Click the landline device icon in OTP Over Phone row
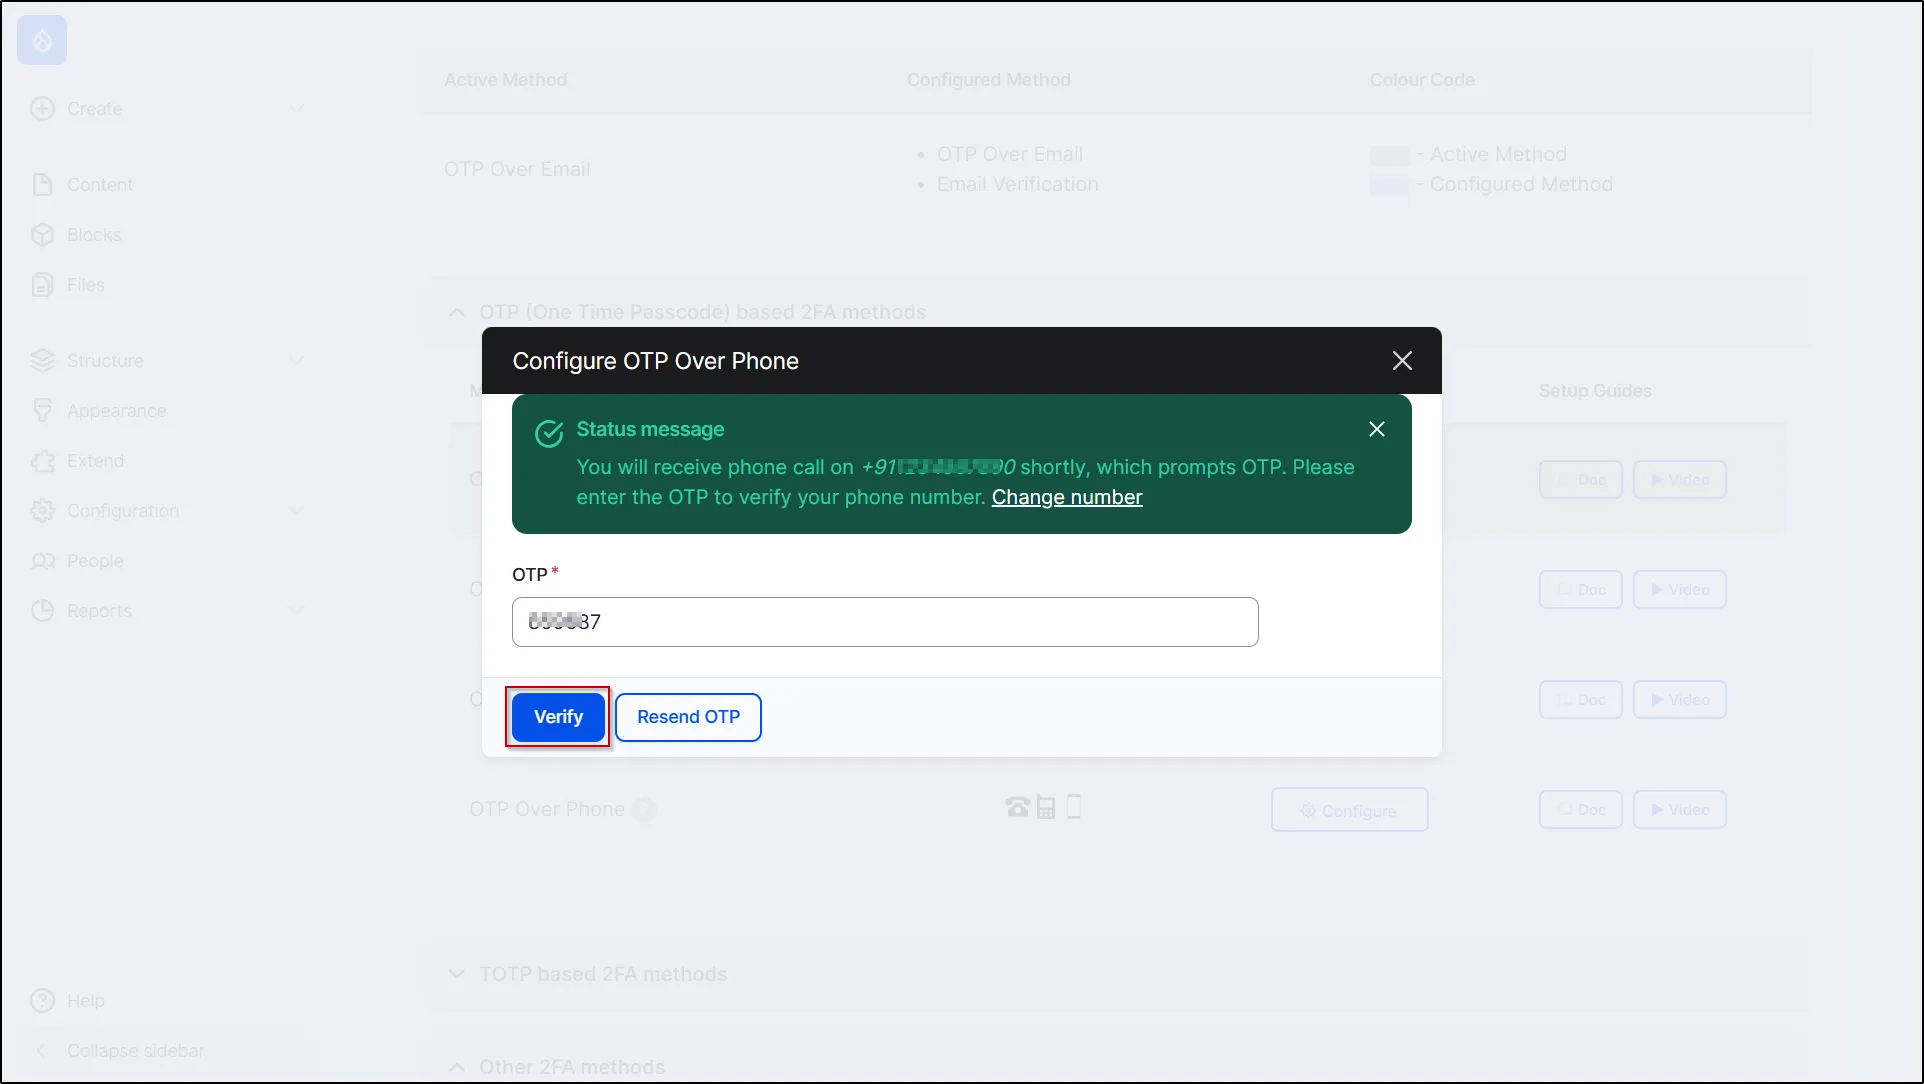This screenshot has width=1924, height=1084. [x=1046, y=807]
